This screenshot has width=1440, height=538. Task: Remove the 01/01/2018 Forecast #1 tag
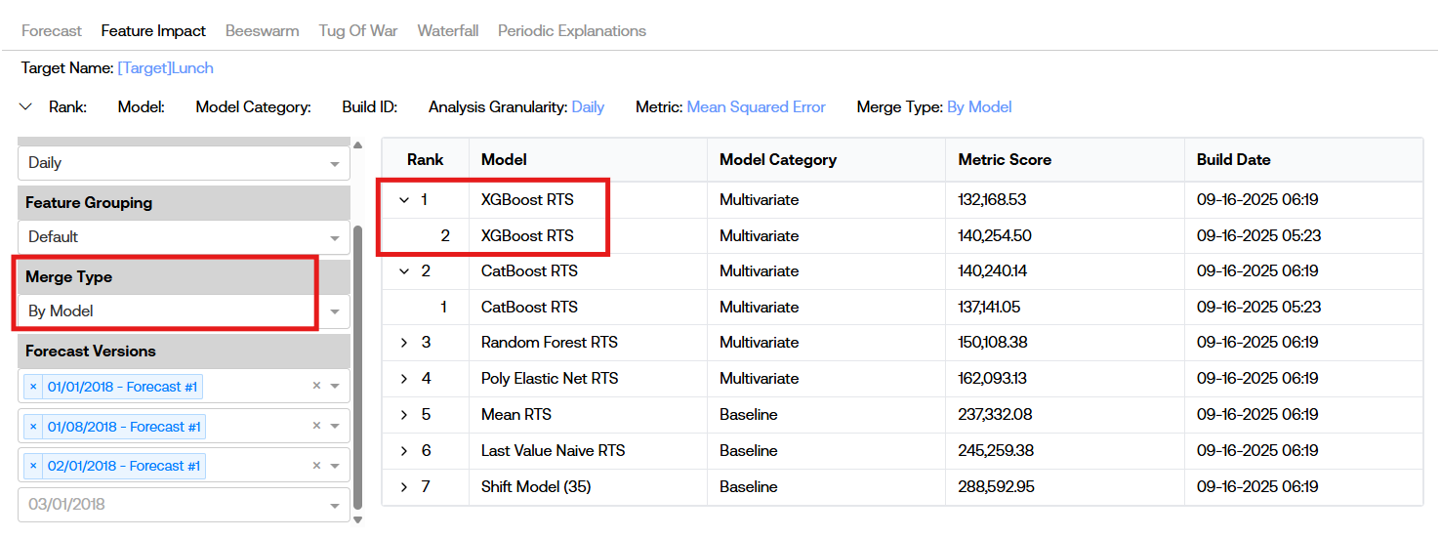[x=33, y=386]
